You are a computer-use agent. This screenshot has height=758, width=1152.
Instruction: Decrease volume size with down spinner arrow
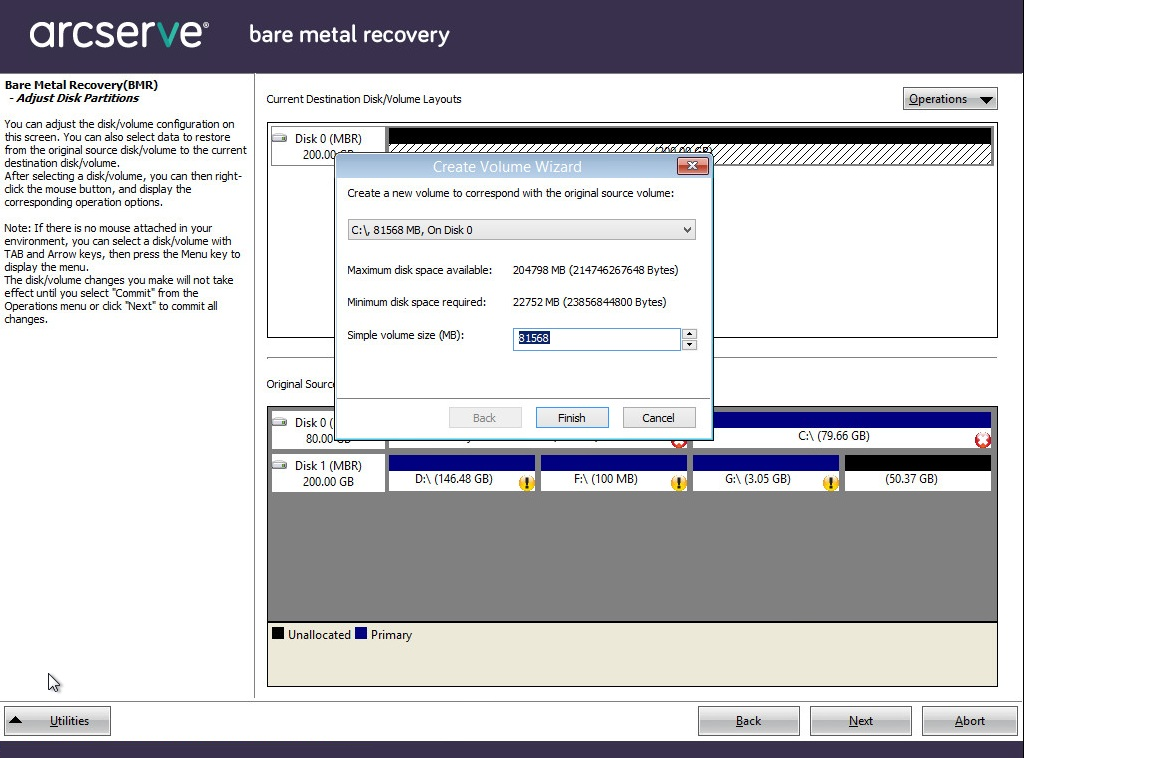pyautogui.click(x=689, y=344)
